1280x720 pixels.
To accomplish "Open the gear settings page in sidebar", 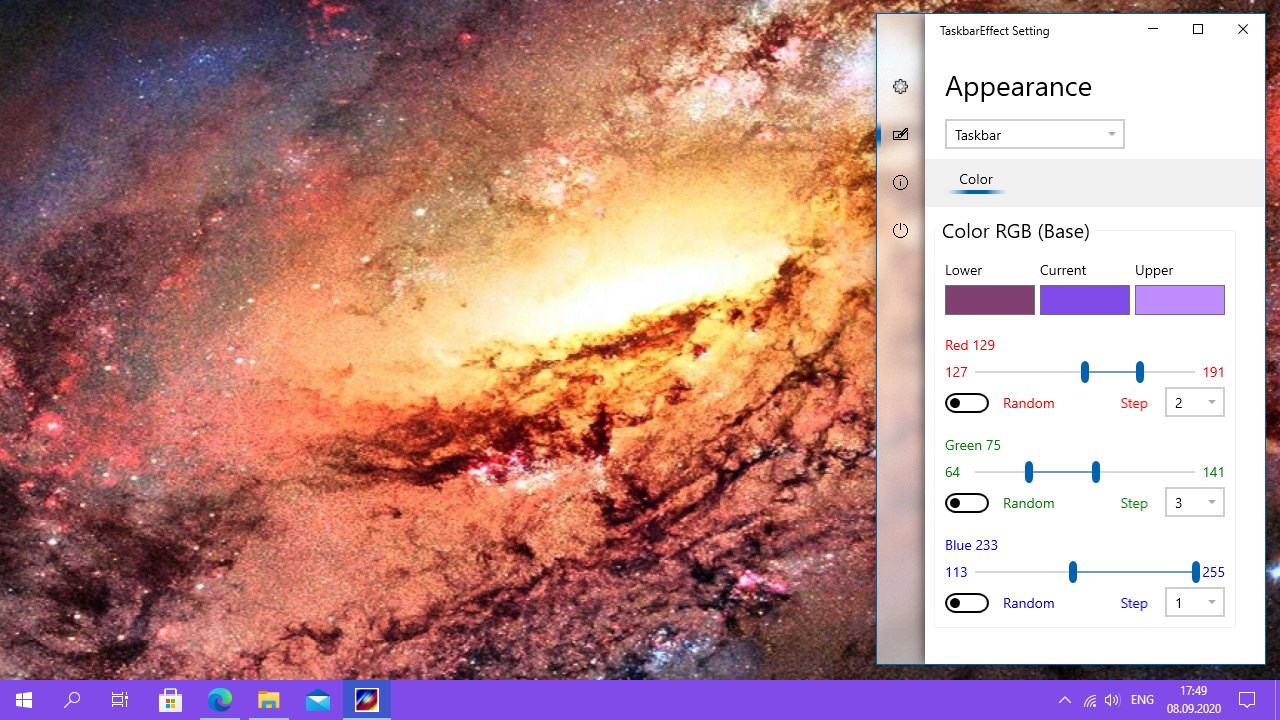I will 900,87.
